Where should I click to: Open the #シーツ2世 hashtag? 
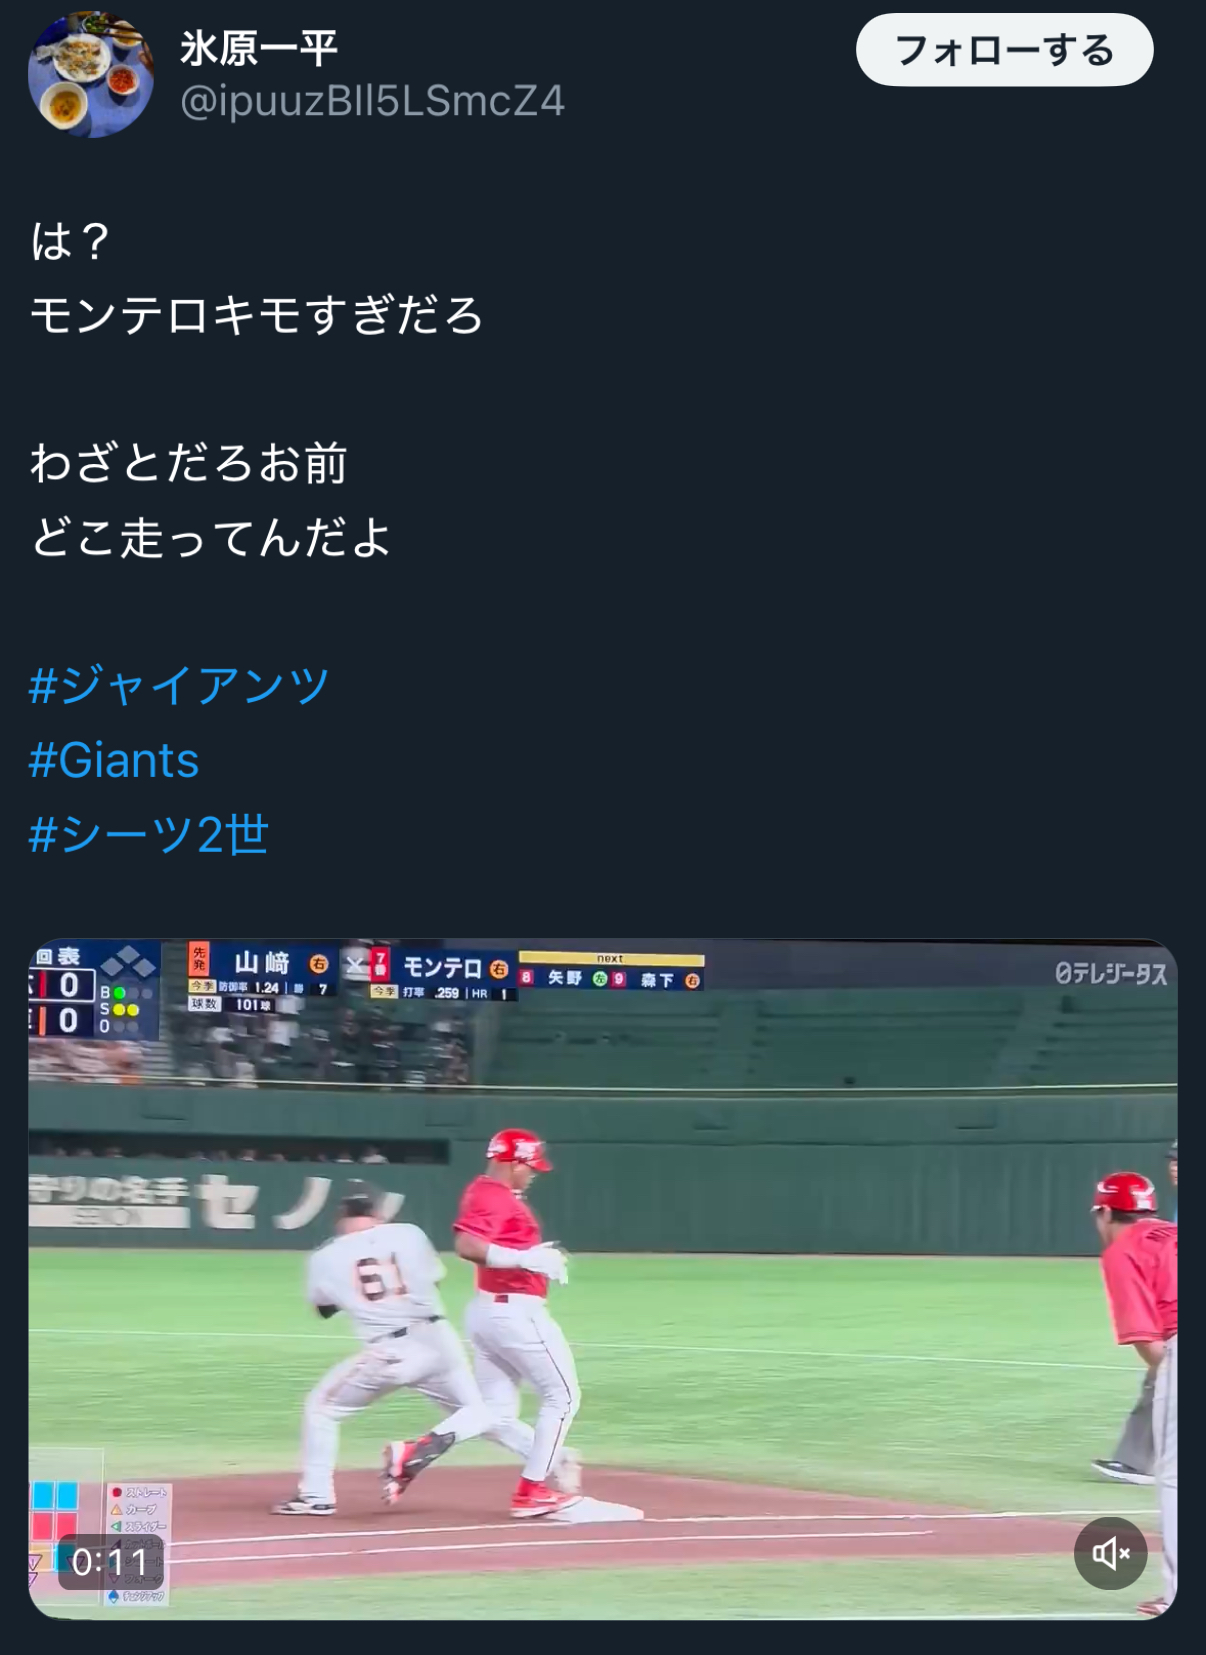click(x=149, y=834)
